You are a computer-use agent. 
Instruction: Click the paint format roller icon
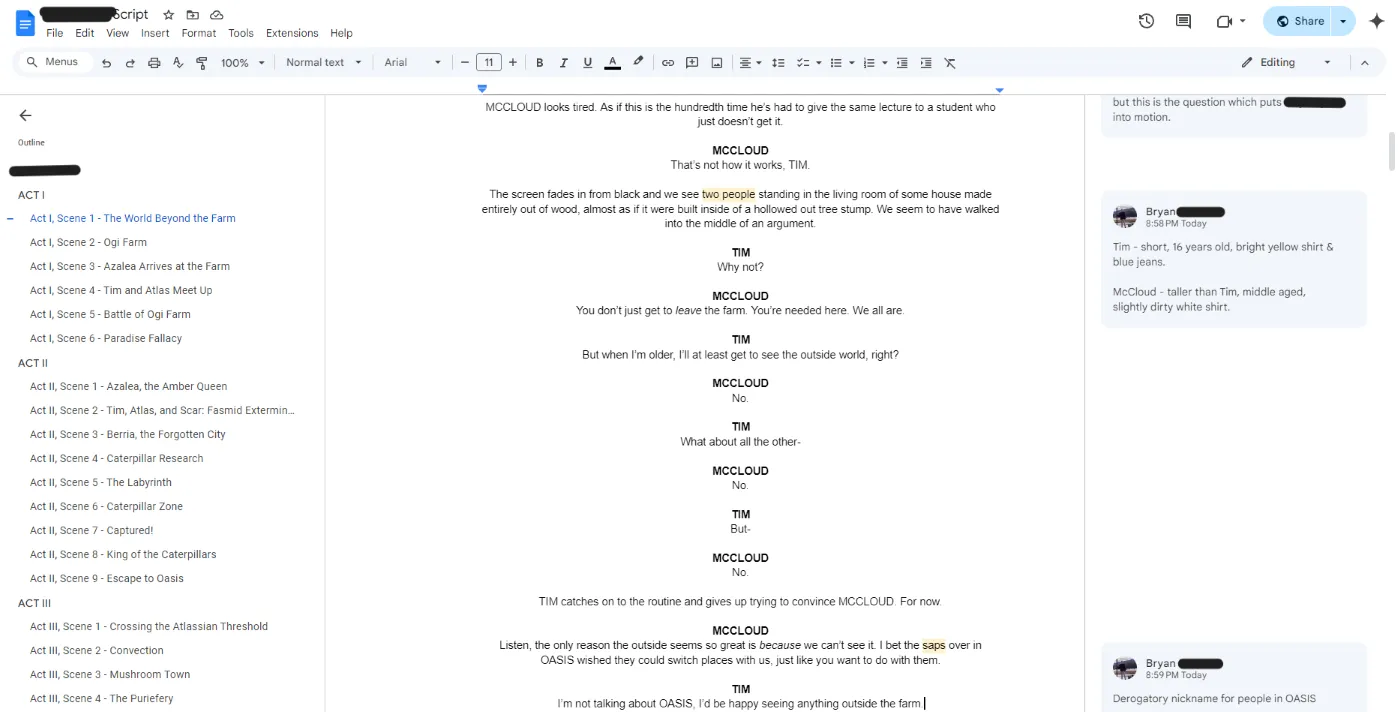coord(202,63)
